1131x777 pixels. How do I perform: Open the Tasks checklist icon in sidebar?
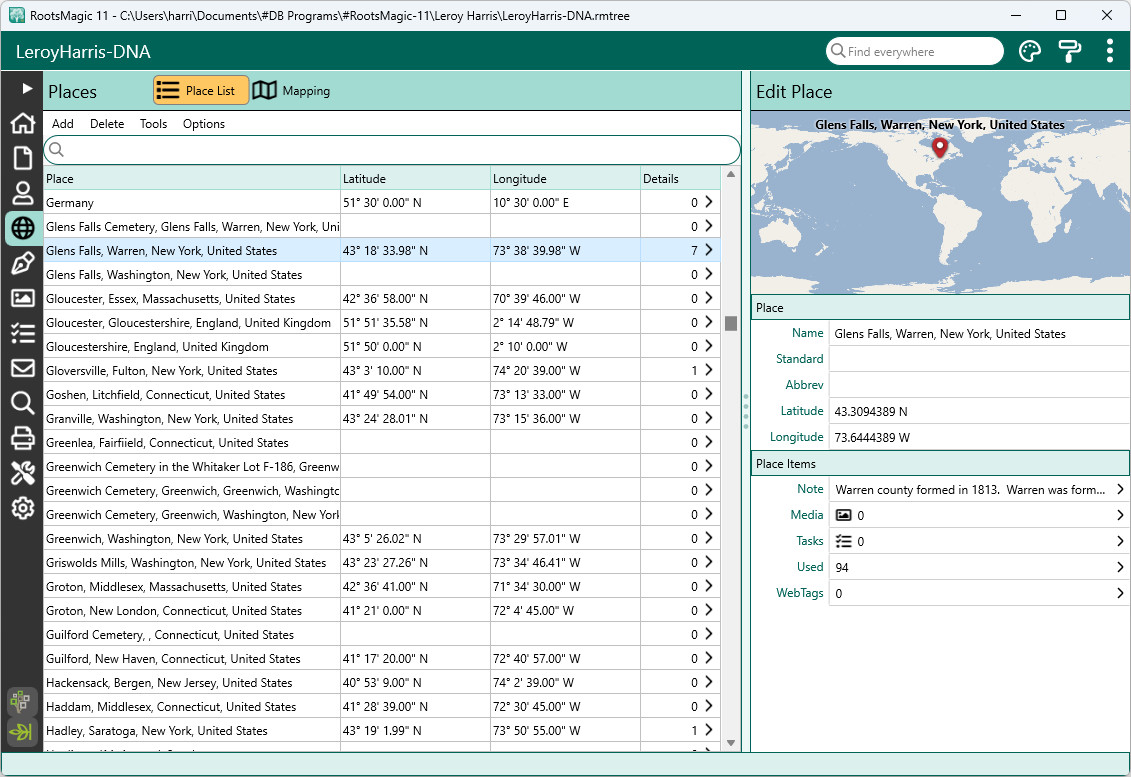point(22,333)
